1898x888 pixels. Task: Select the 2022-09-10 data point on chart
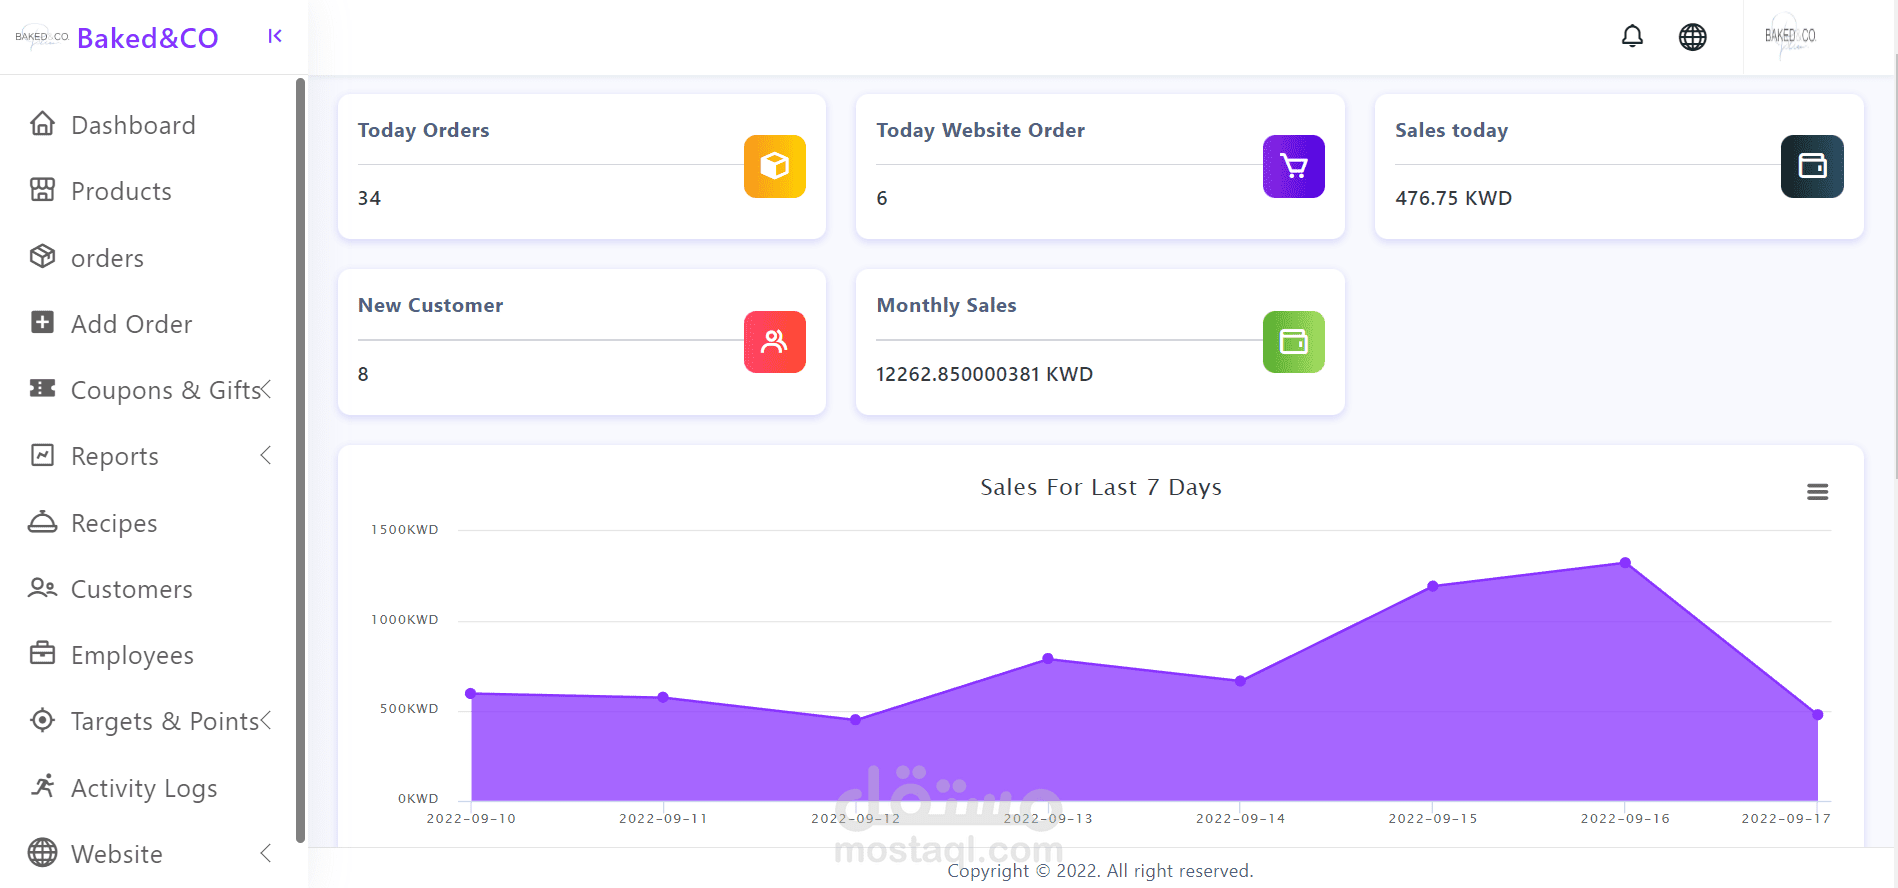[x=471, y=693]
